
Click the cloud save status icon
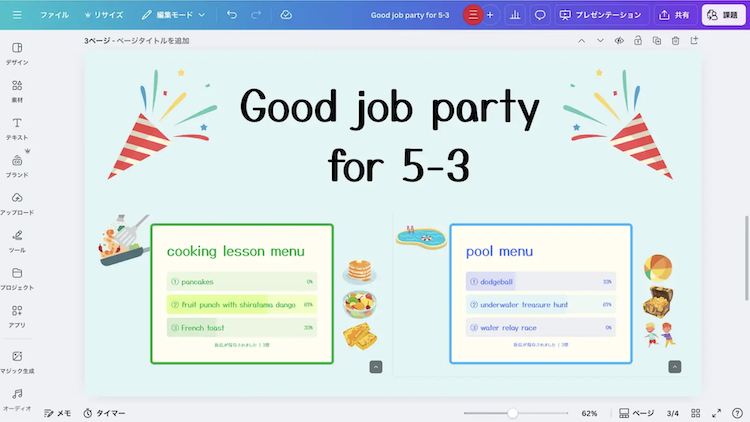(x=286, y=15)
